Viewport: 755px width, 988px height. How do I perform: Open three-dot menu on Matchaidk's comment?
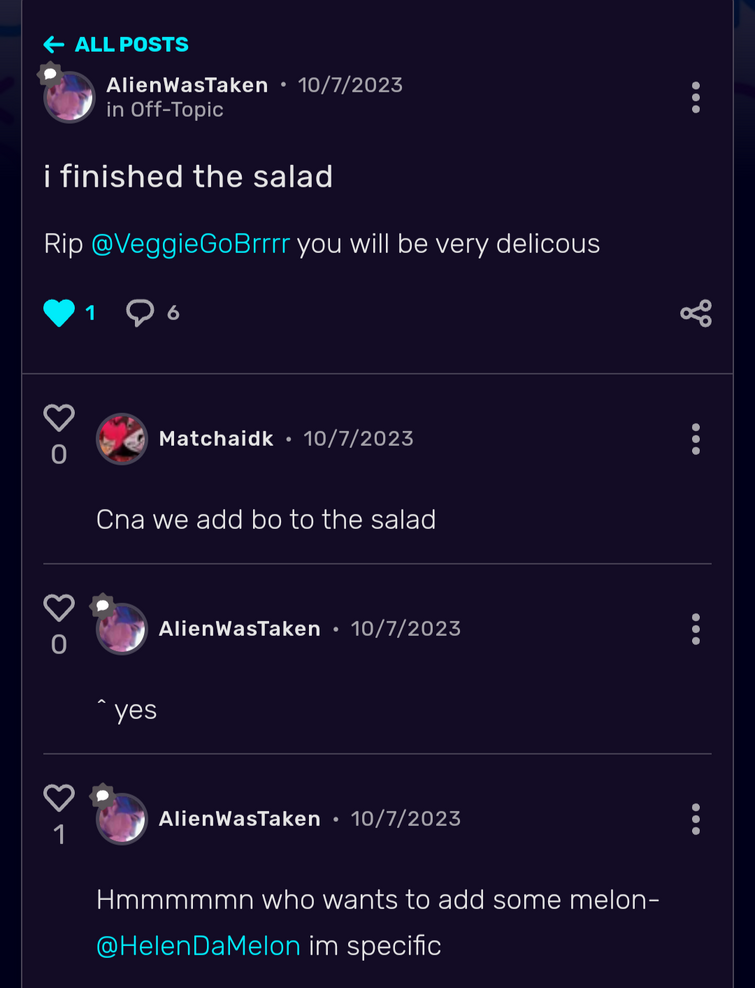(x=696, y=439)
